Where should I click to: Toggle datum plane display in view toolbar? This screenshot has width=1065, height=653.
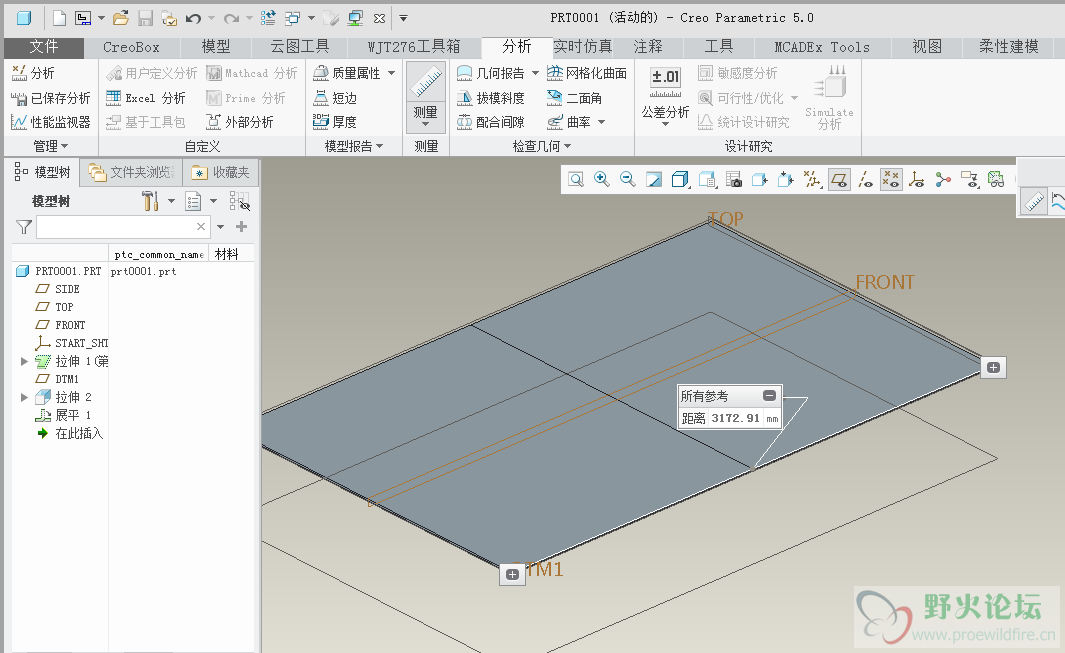point(839,179)
